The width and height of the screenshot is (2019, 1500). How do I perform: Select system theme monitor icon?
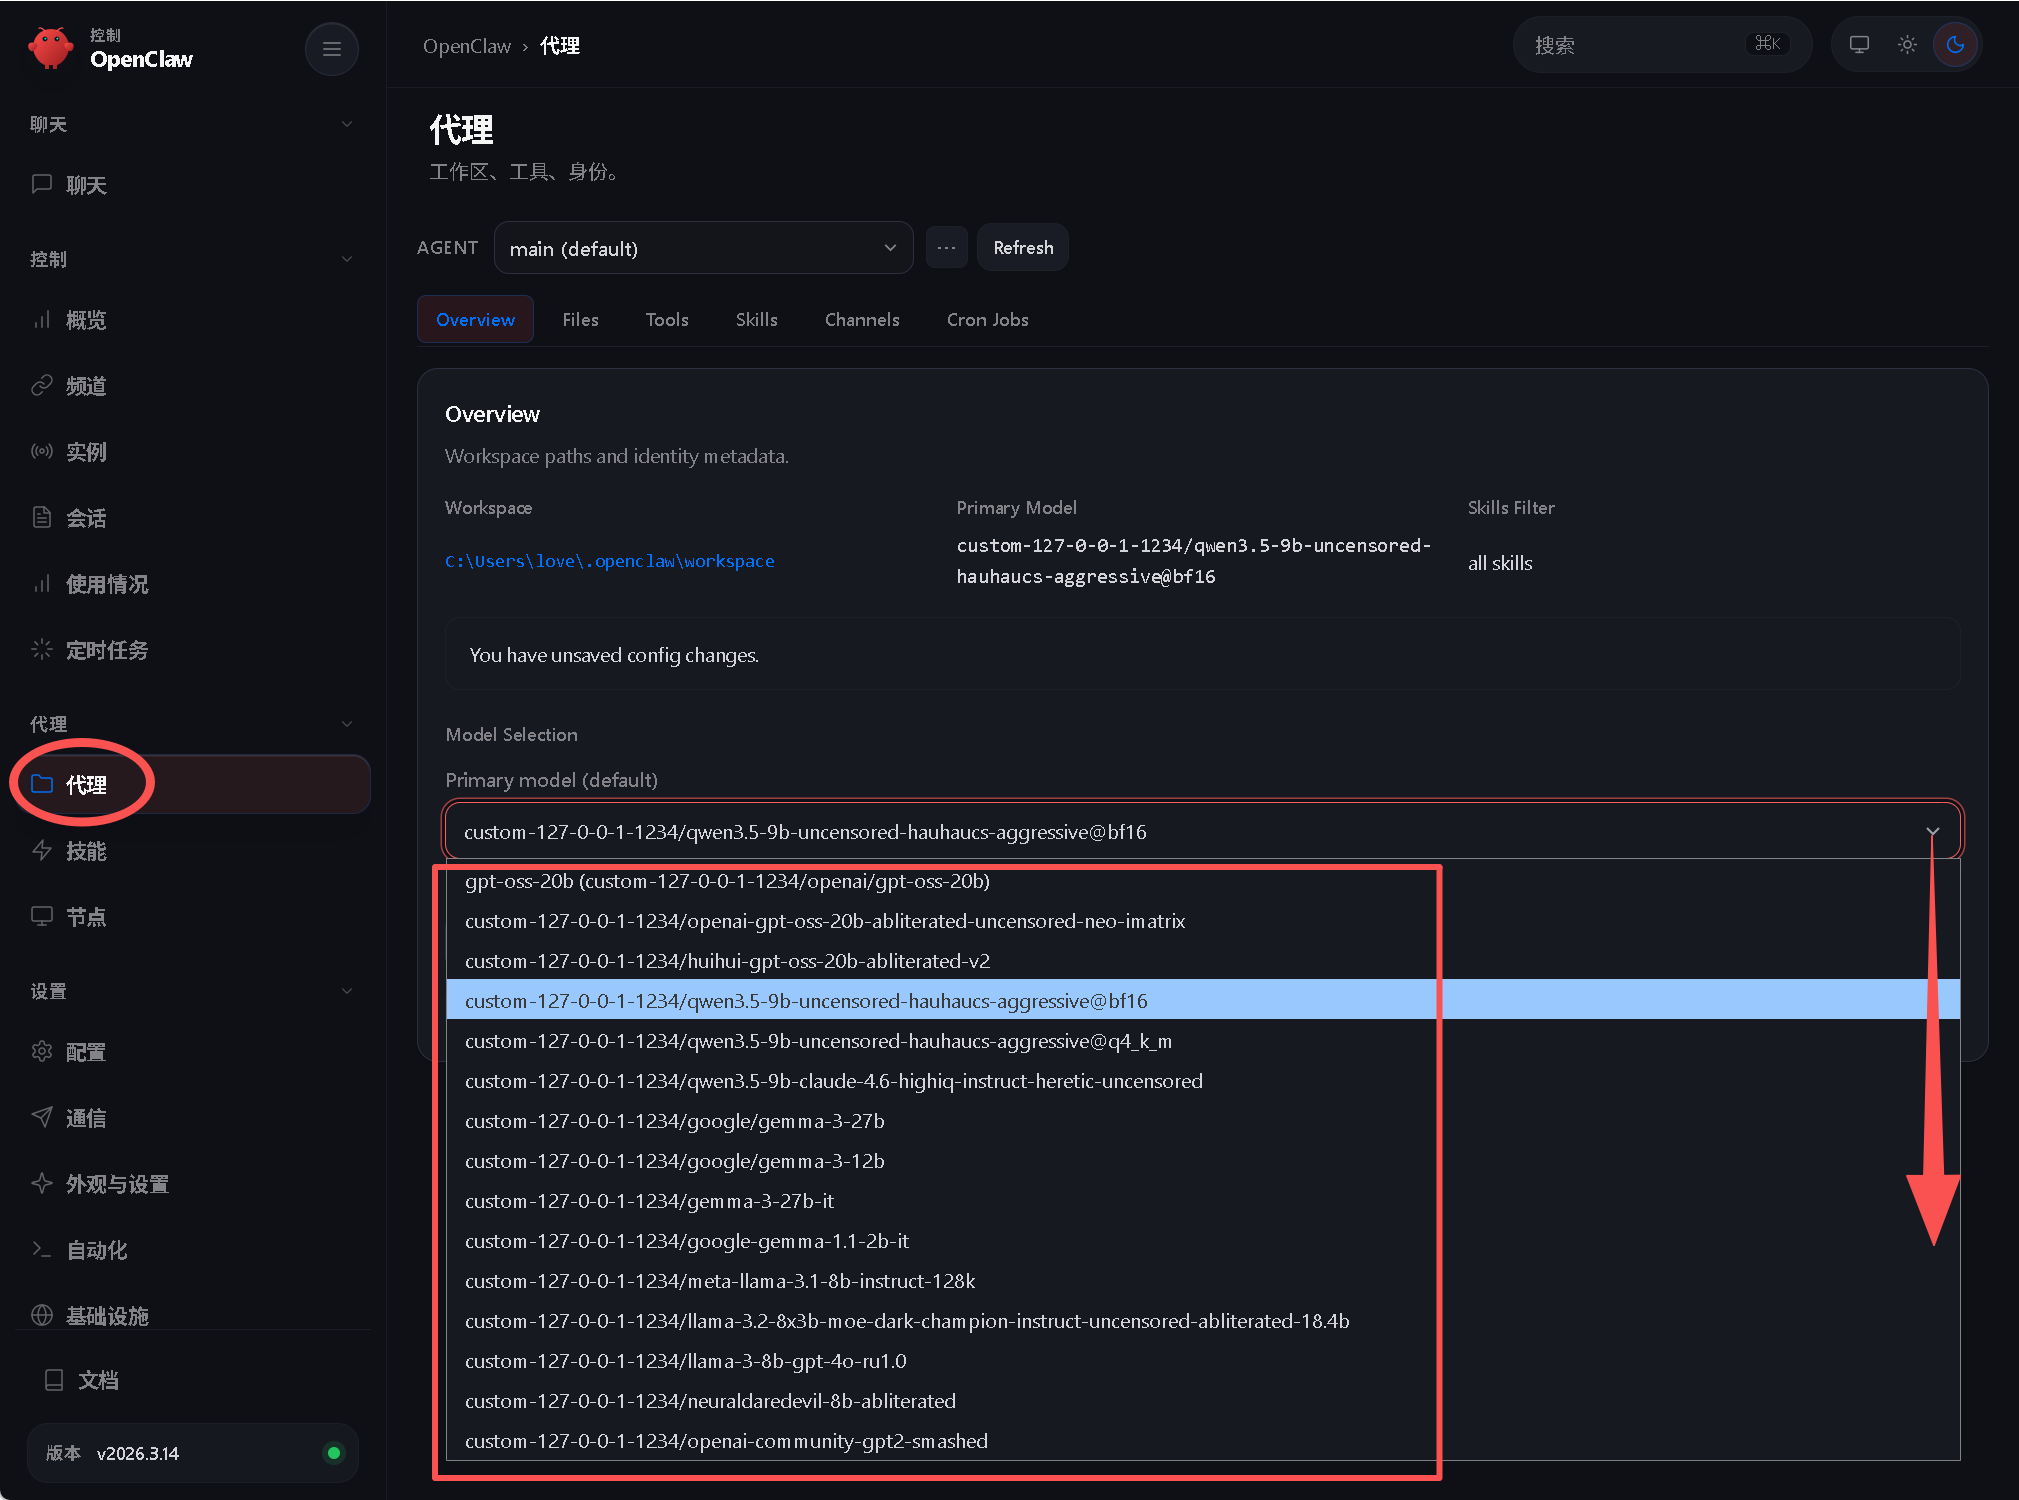pyautogui.click(x=1859, y=45)
